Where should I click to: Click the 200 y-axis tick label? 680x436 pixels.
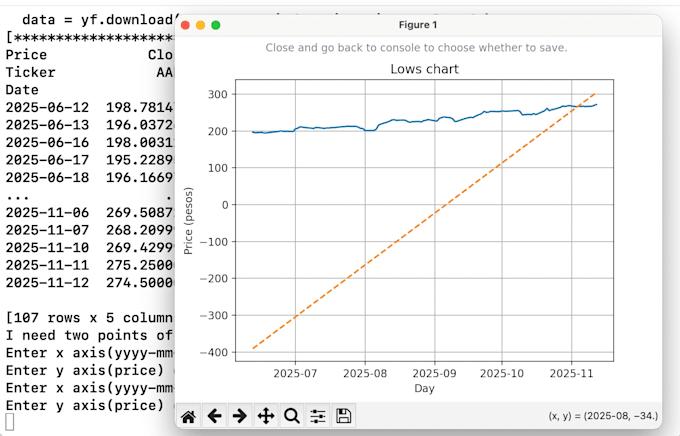coord(218,131)
